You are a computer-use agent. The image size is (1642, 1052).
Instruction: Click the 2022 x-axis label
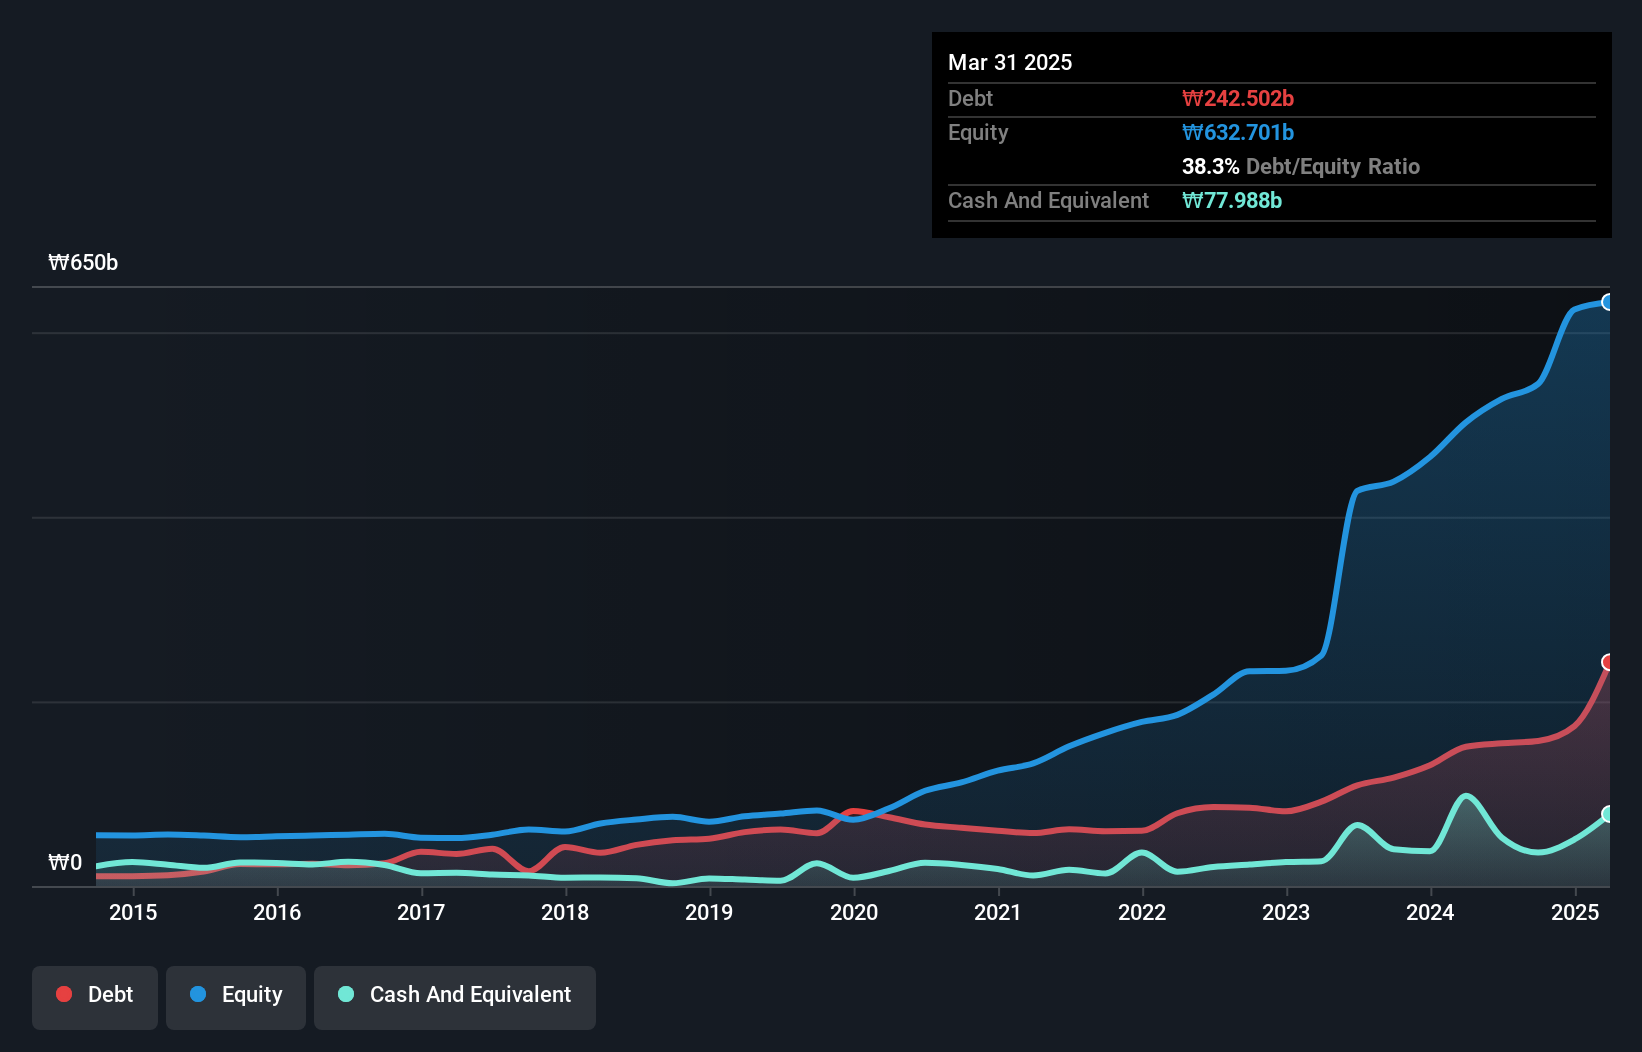pos(1142,912)
